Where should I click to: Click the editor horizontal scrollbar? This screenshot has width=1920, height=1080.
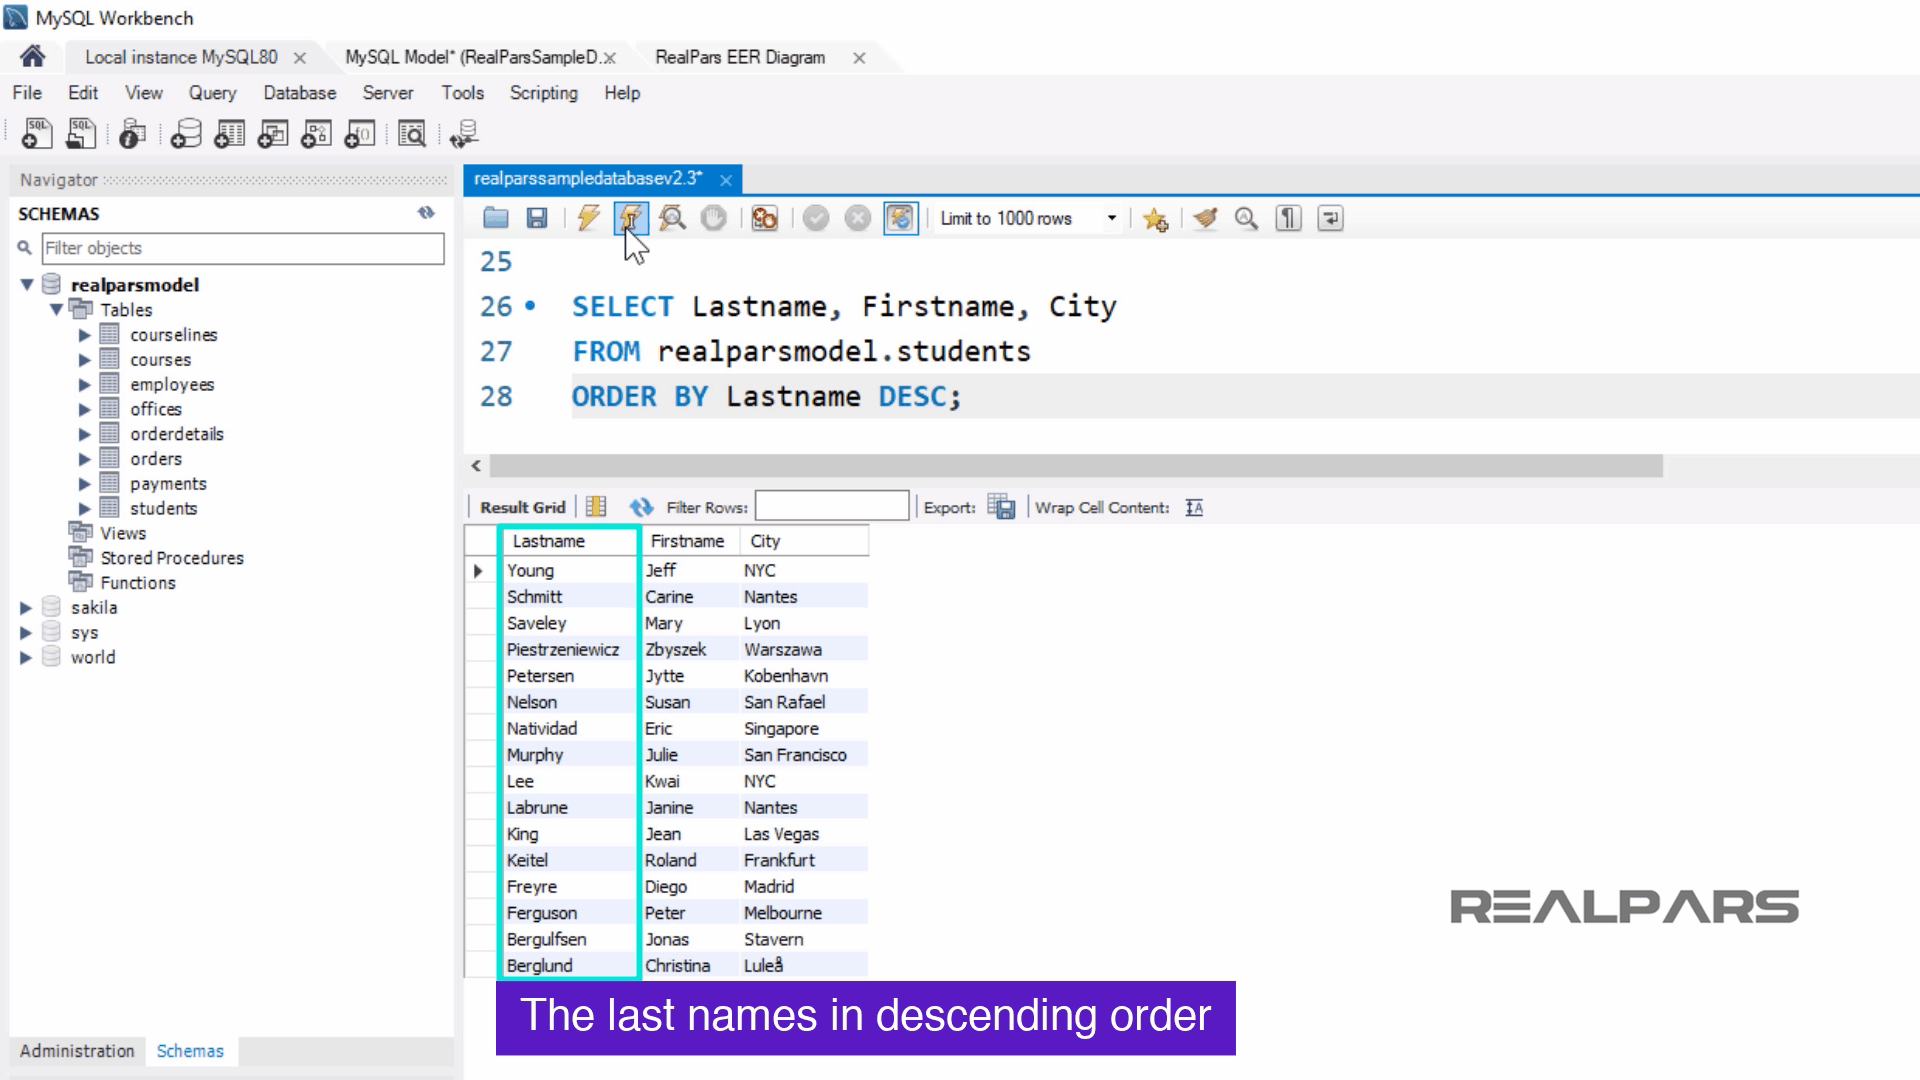[1076, 466]
